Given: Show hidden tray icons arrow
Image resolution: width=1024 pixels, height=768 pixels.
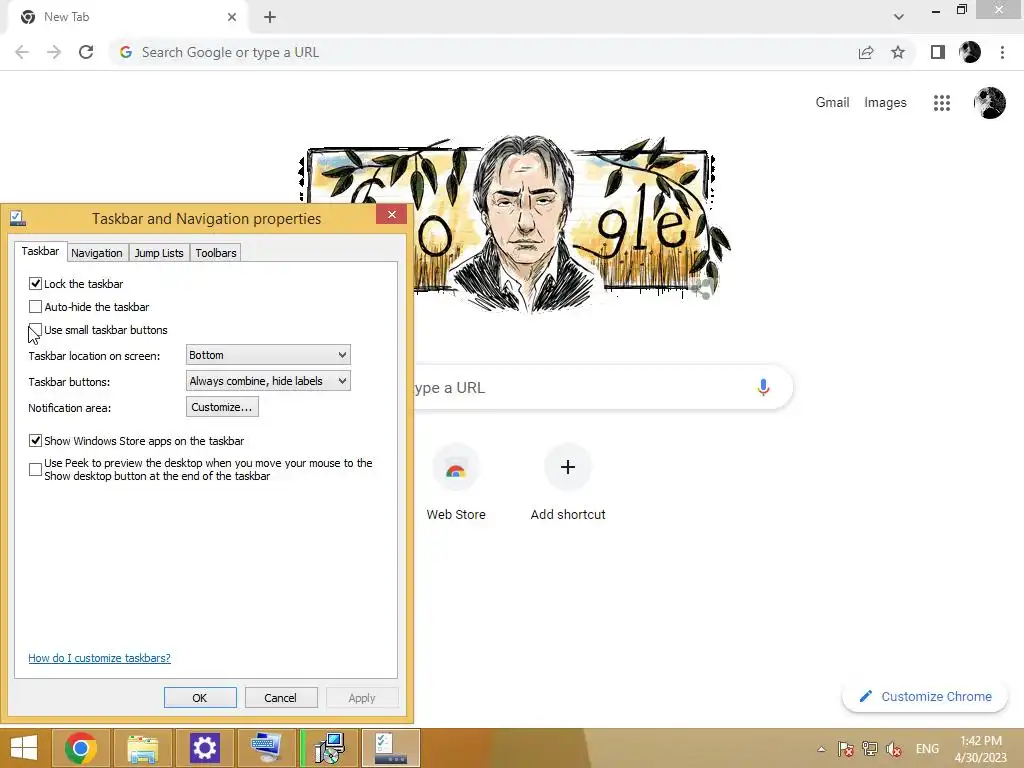Looking at the screenshot, I should click(822, 749).
